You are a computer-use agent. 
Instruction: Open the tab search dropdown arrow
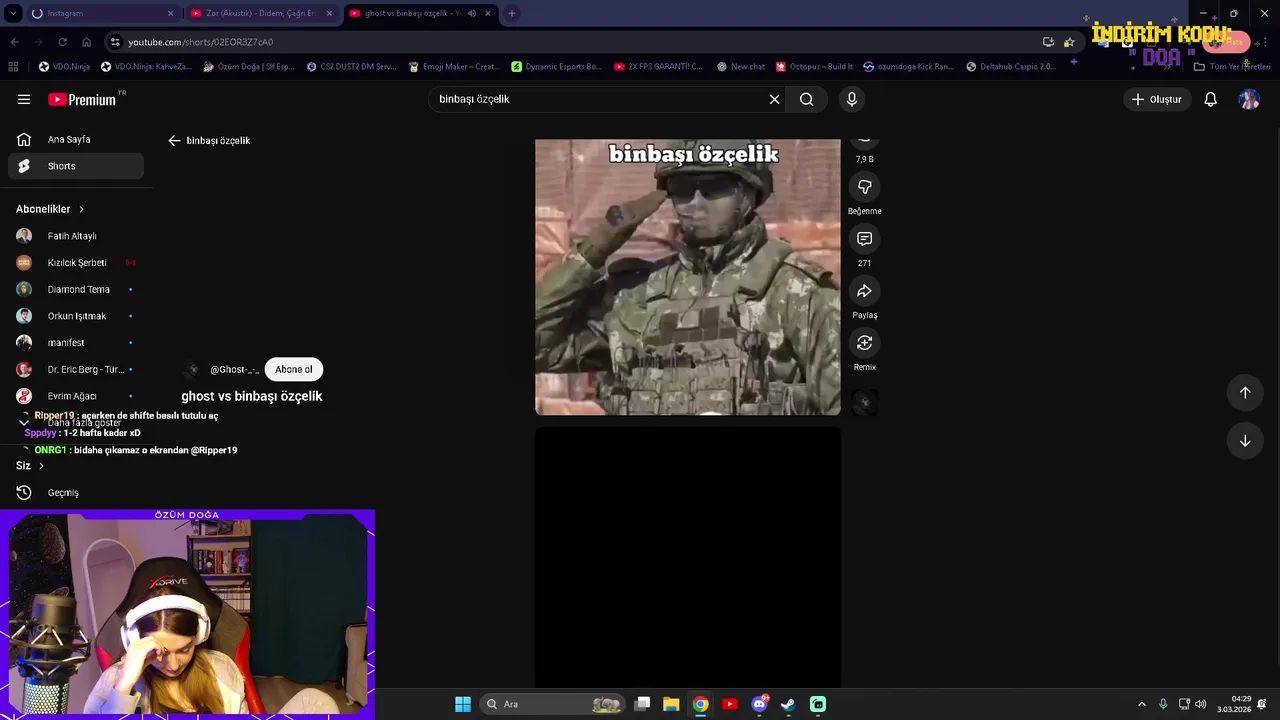[x=12, y=13]
